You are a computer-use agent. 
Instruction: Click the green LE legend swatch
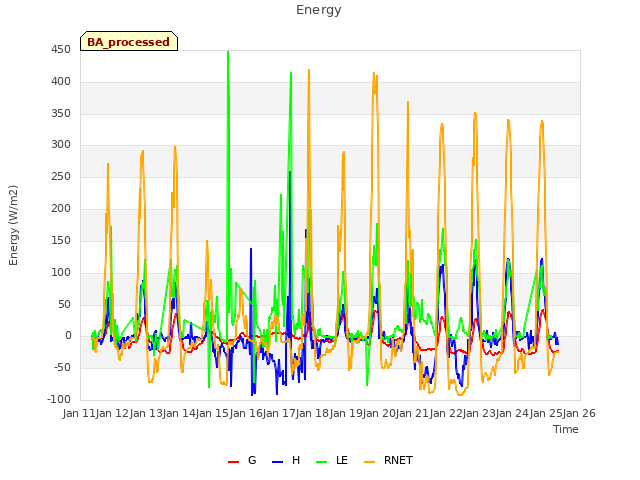tap(322, 462)
